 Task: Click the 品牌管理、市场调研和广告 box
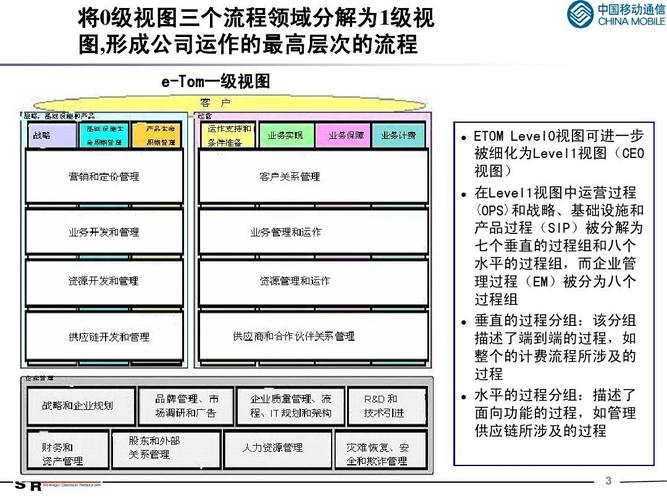pyautogui.click(x=186, y=406)
